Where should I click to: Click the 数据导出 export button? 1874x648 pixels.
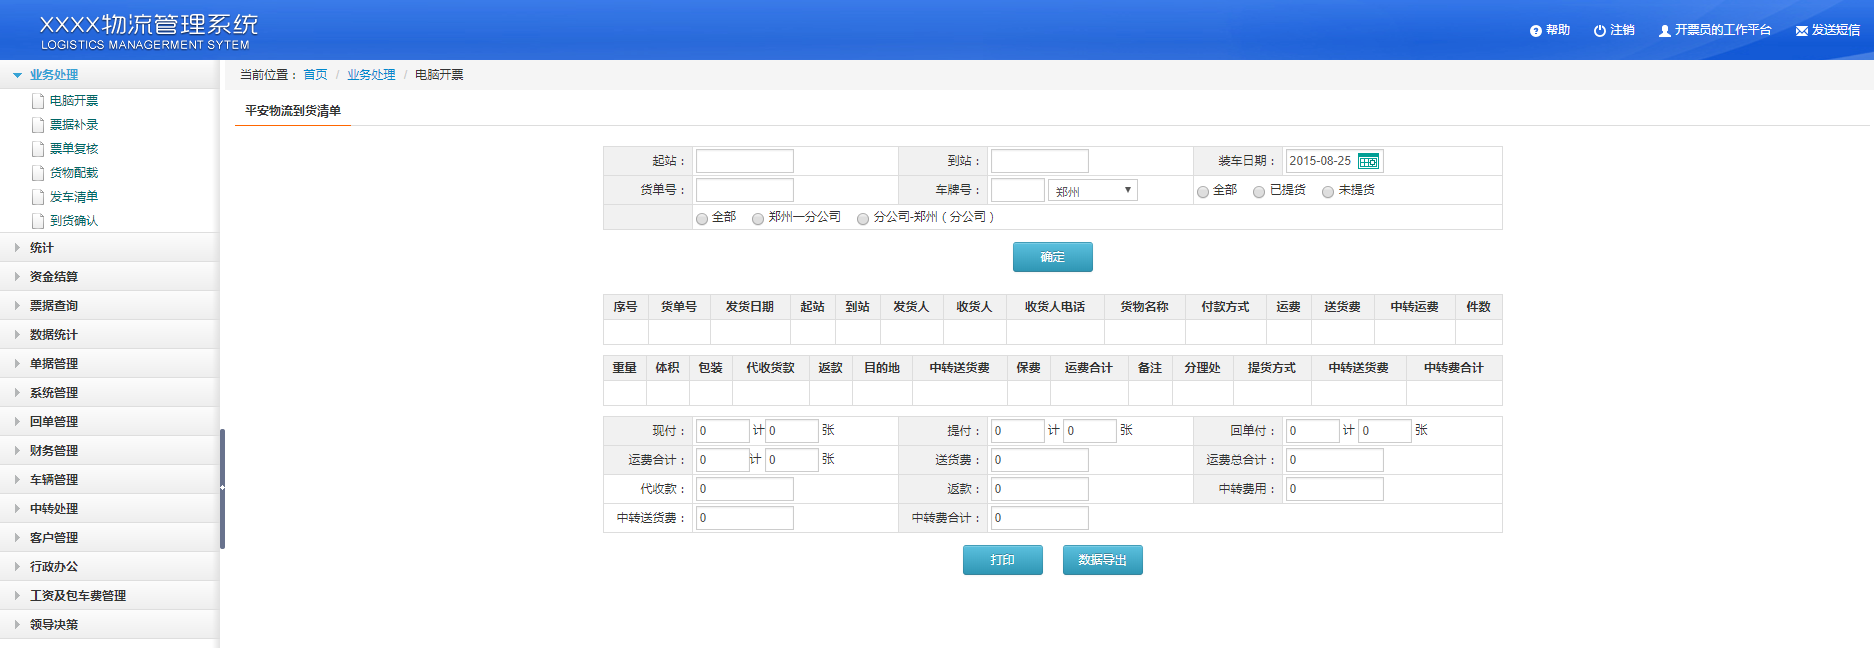(1102, 560)
